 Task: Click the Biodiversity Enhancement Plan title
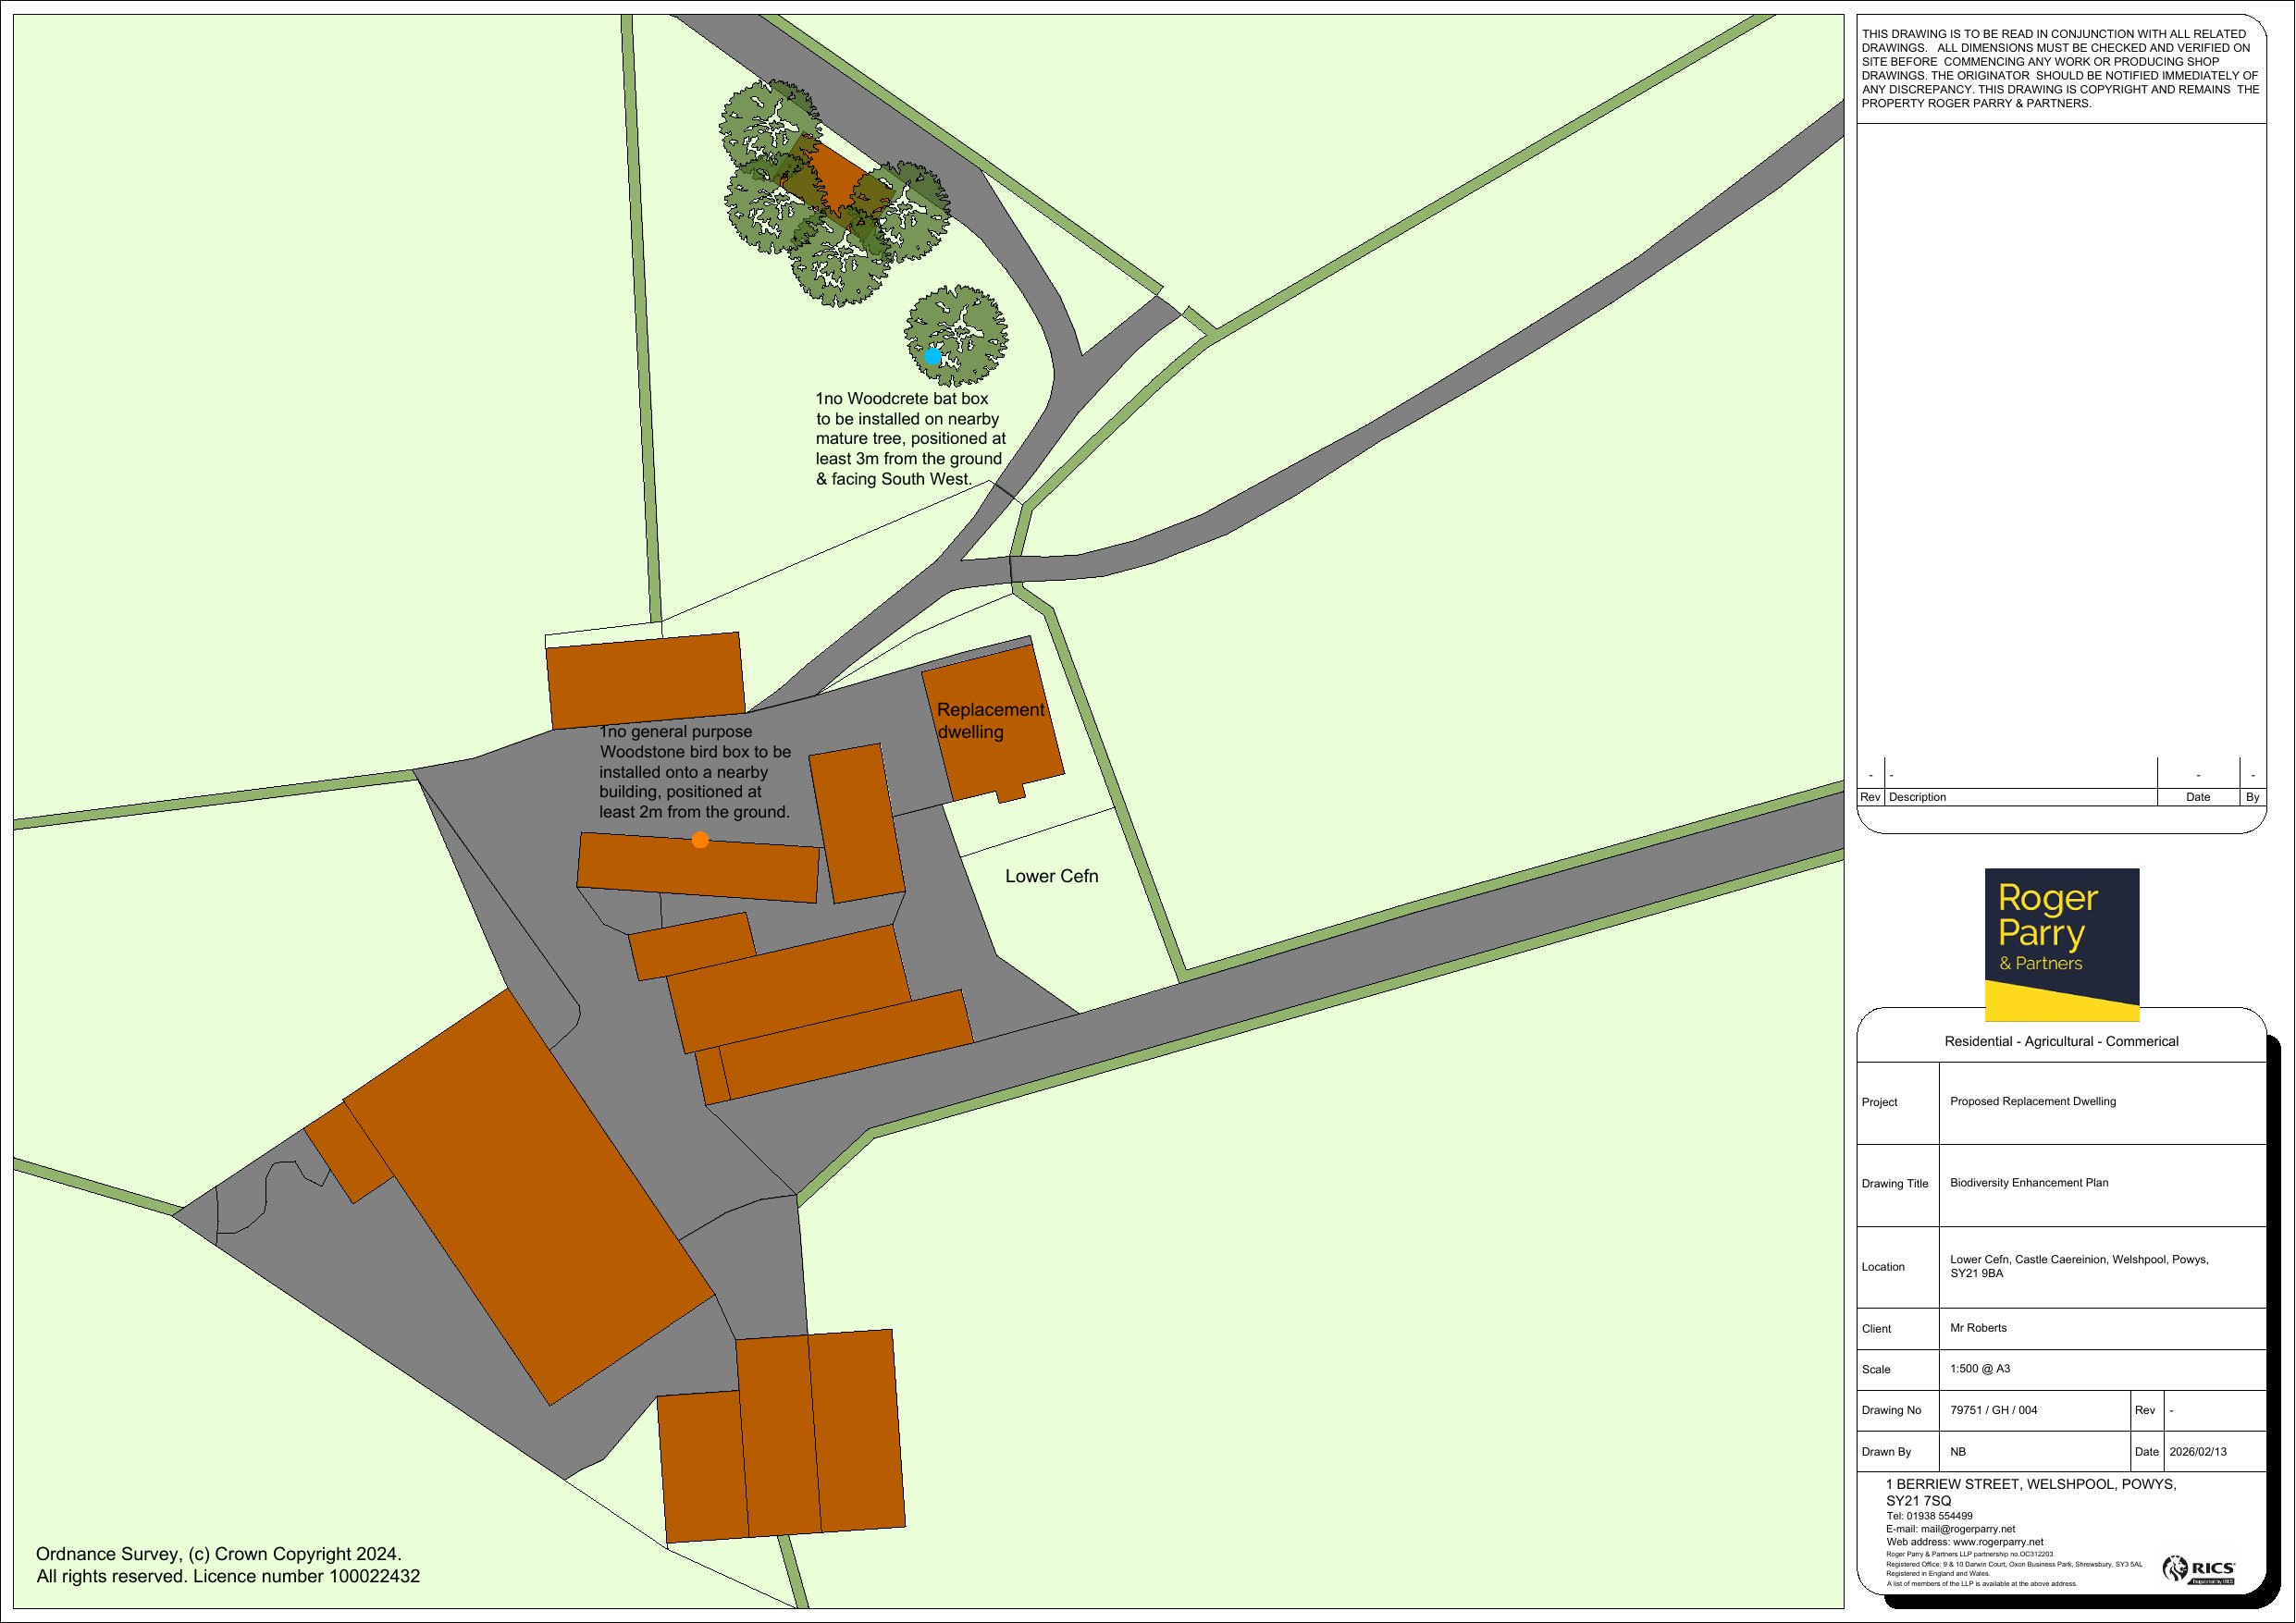pos(2028,1183)
